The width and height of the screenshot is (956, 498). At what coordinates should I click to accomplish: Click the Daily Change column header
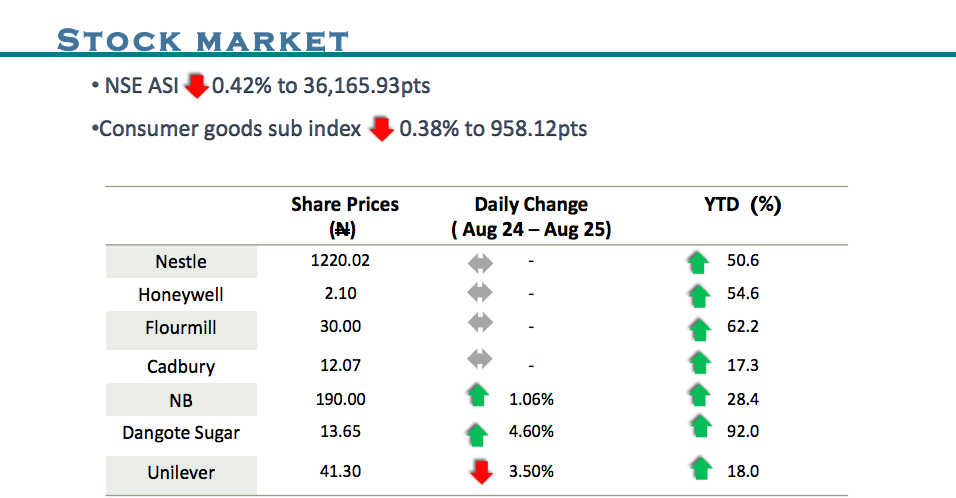click(531, 216)
